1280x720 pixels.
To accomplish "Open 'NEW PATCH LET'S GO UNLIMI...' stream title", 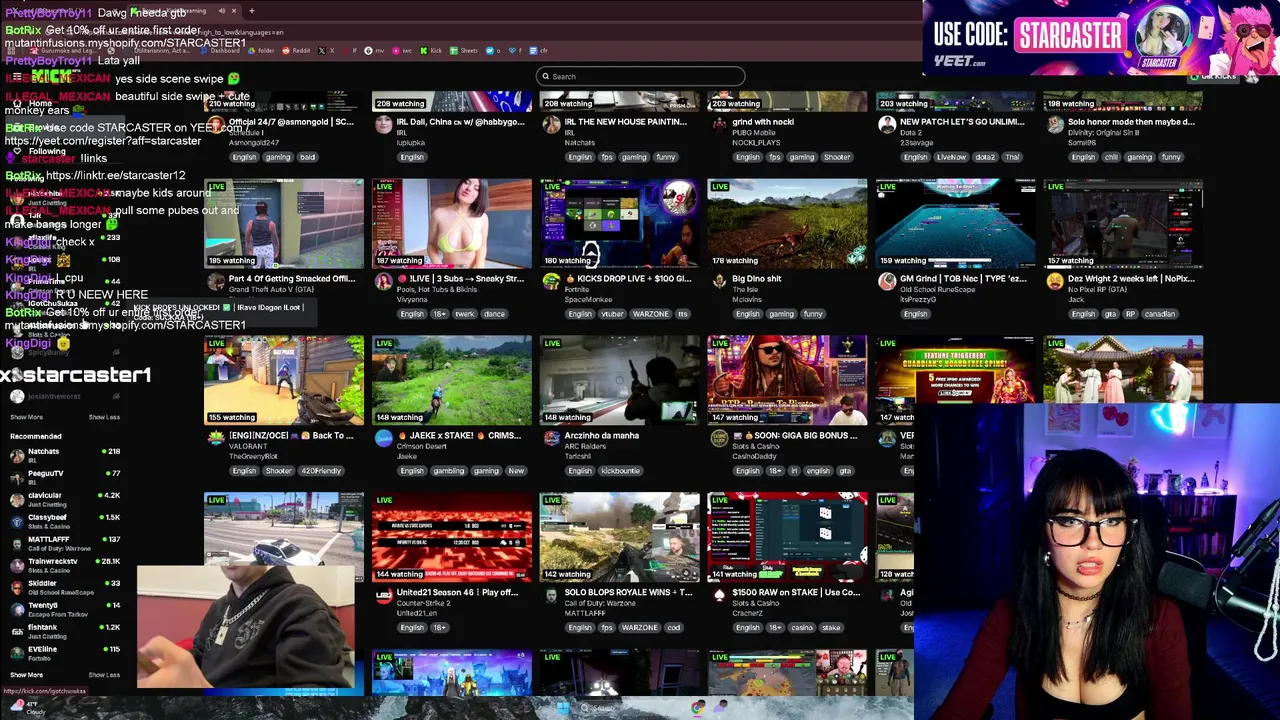I will [x=962, y=122].
